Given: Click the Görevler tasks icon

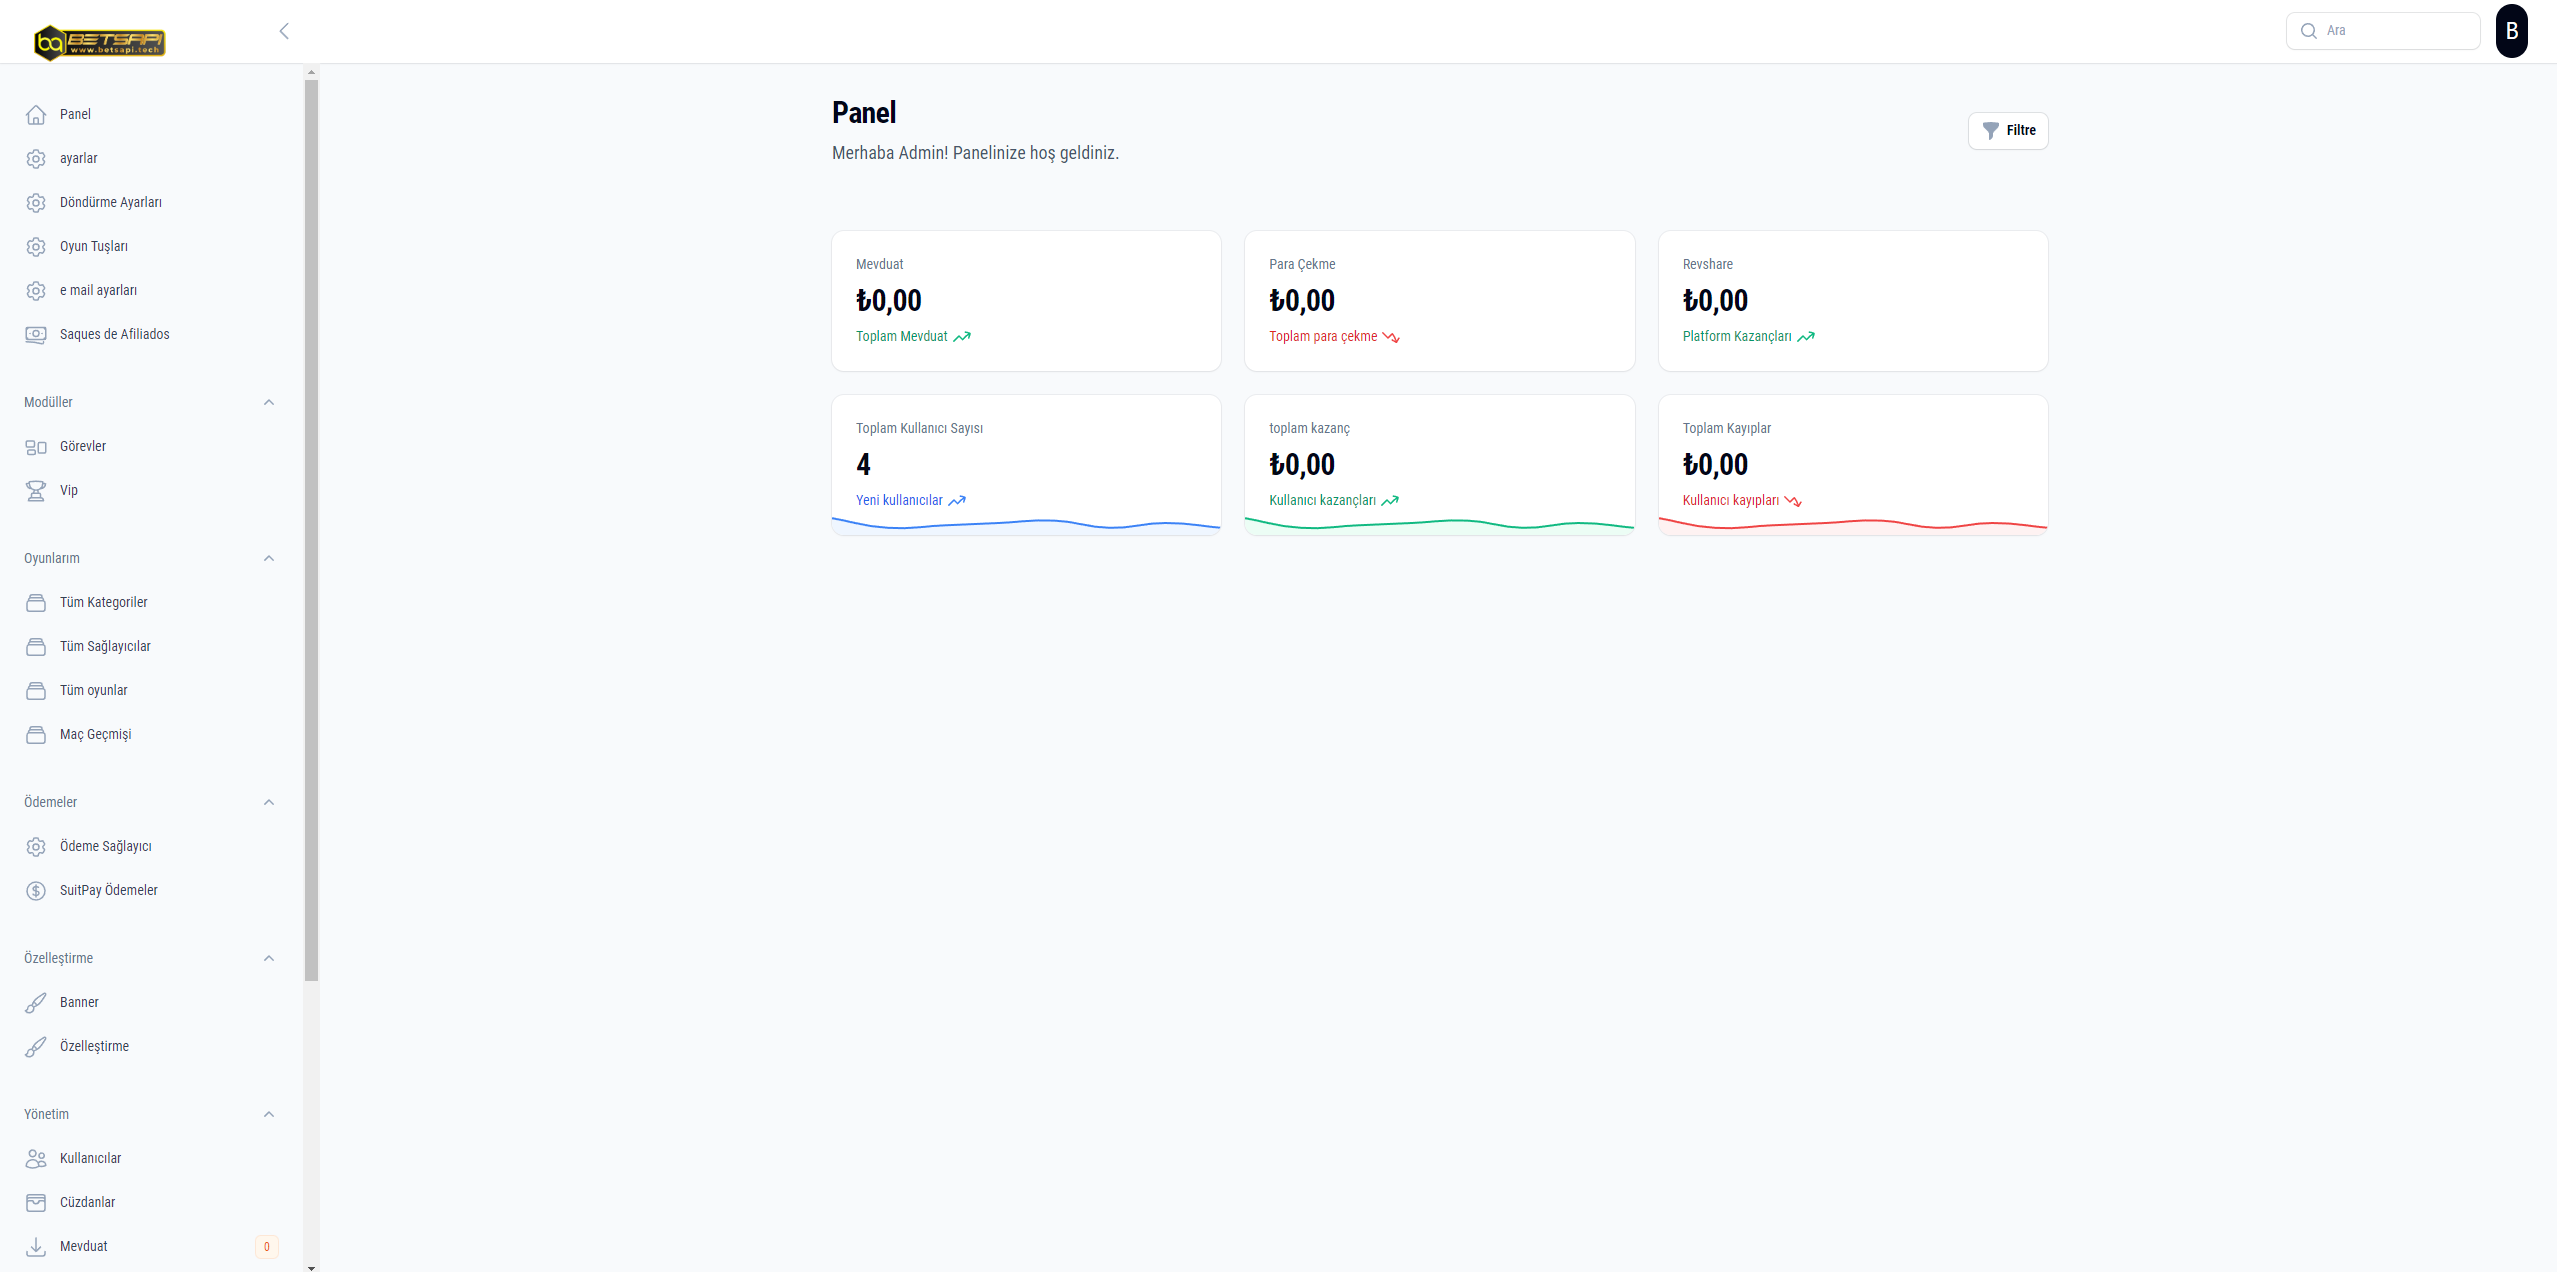Looking at the screenshot, I should click(36, 447).
